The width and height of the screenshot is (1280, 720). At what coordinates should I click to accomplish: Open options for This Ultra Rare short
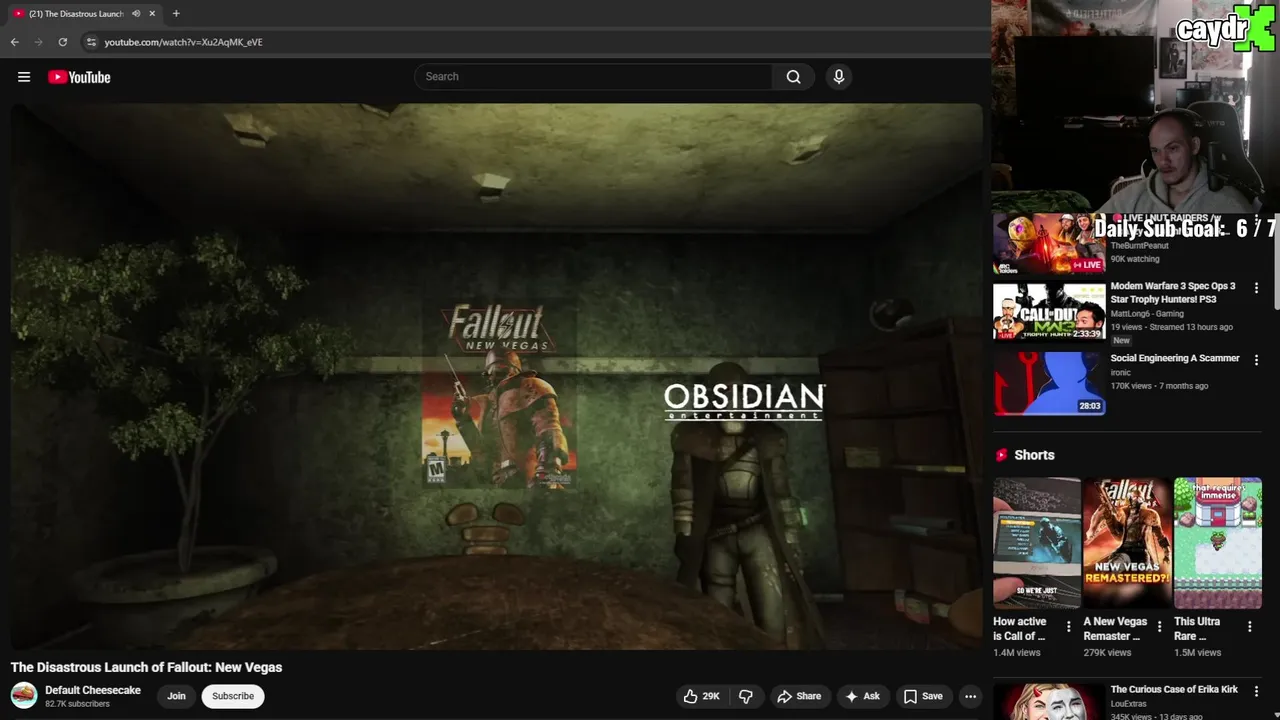[x=1249, y=627]
